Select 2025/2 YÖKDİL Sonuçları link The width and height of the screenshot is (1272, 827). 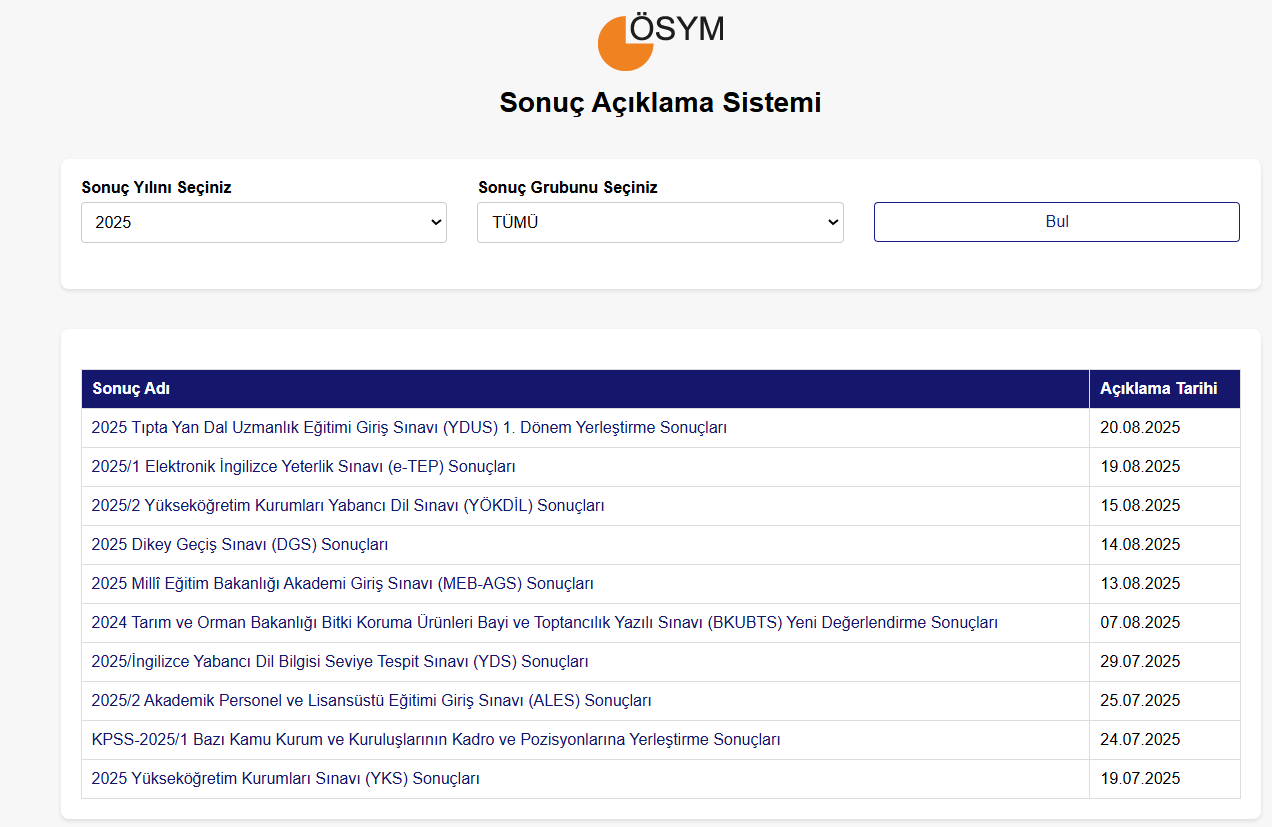click(x=348, y=506)
